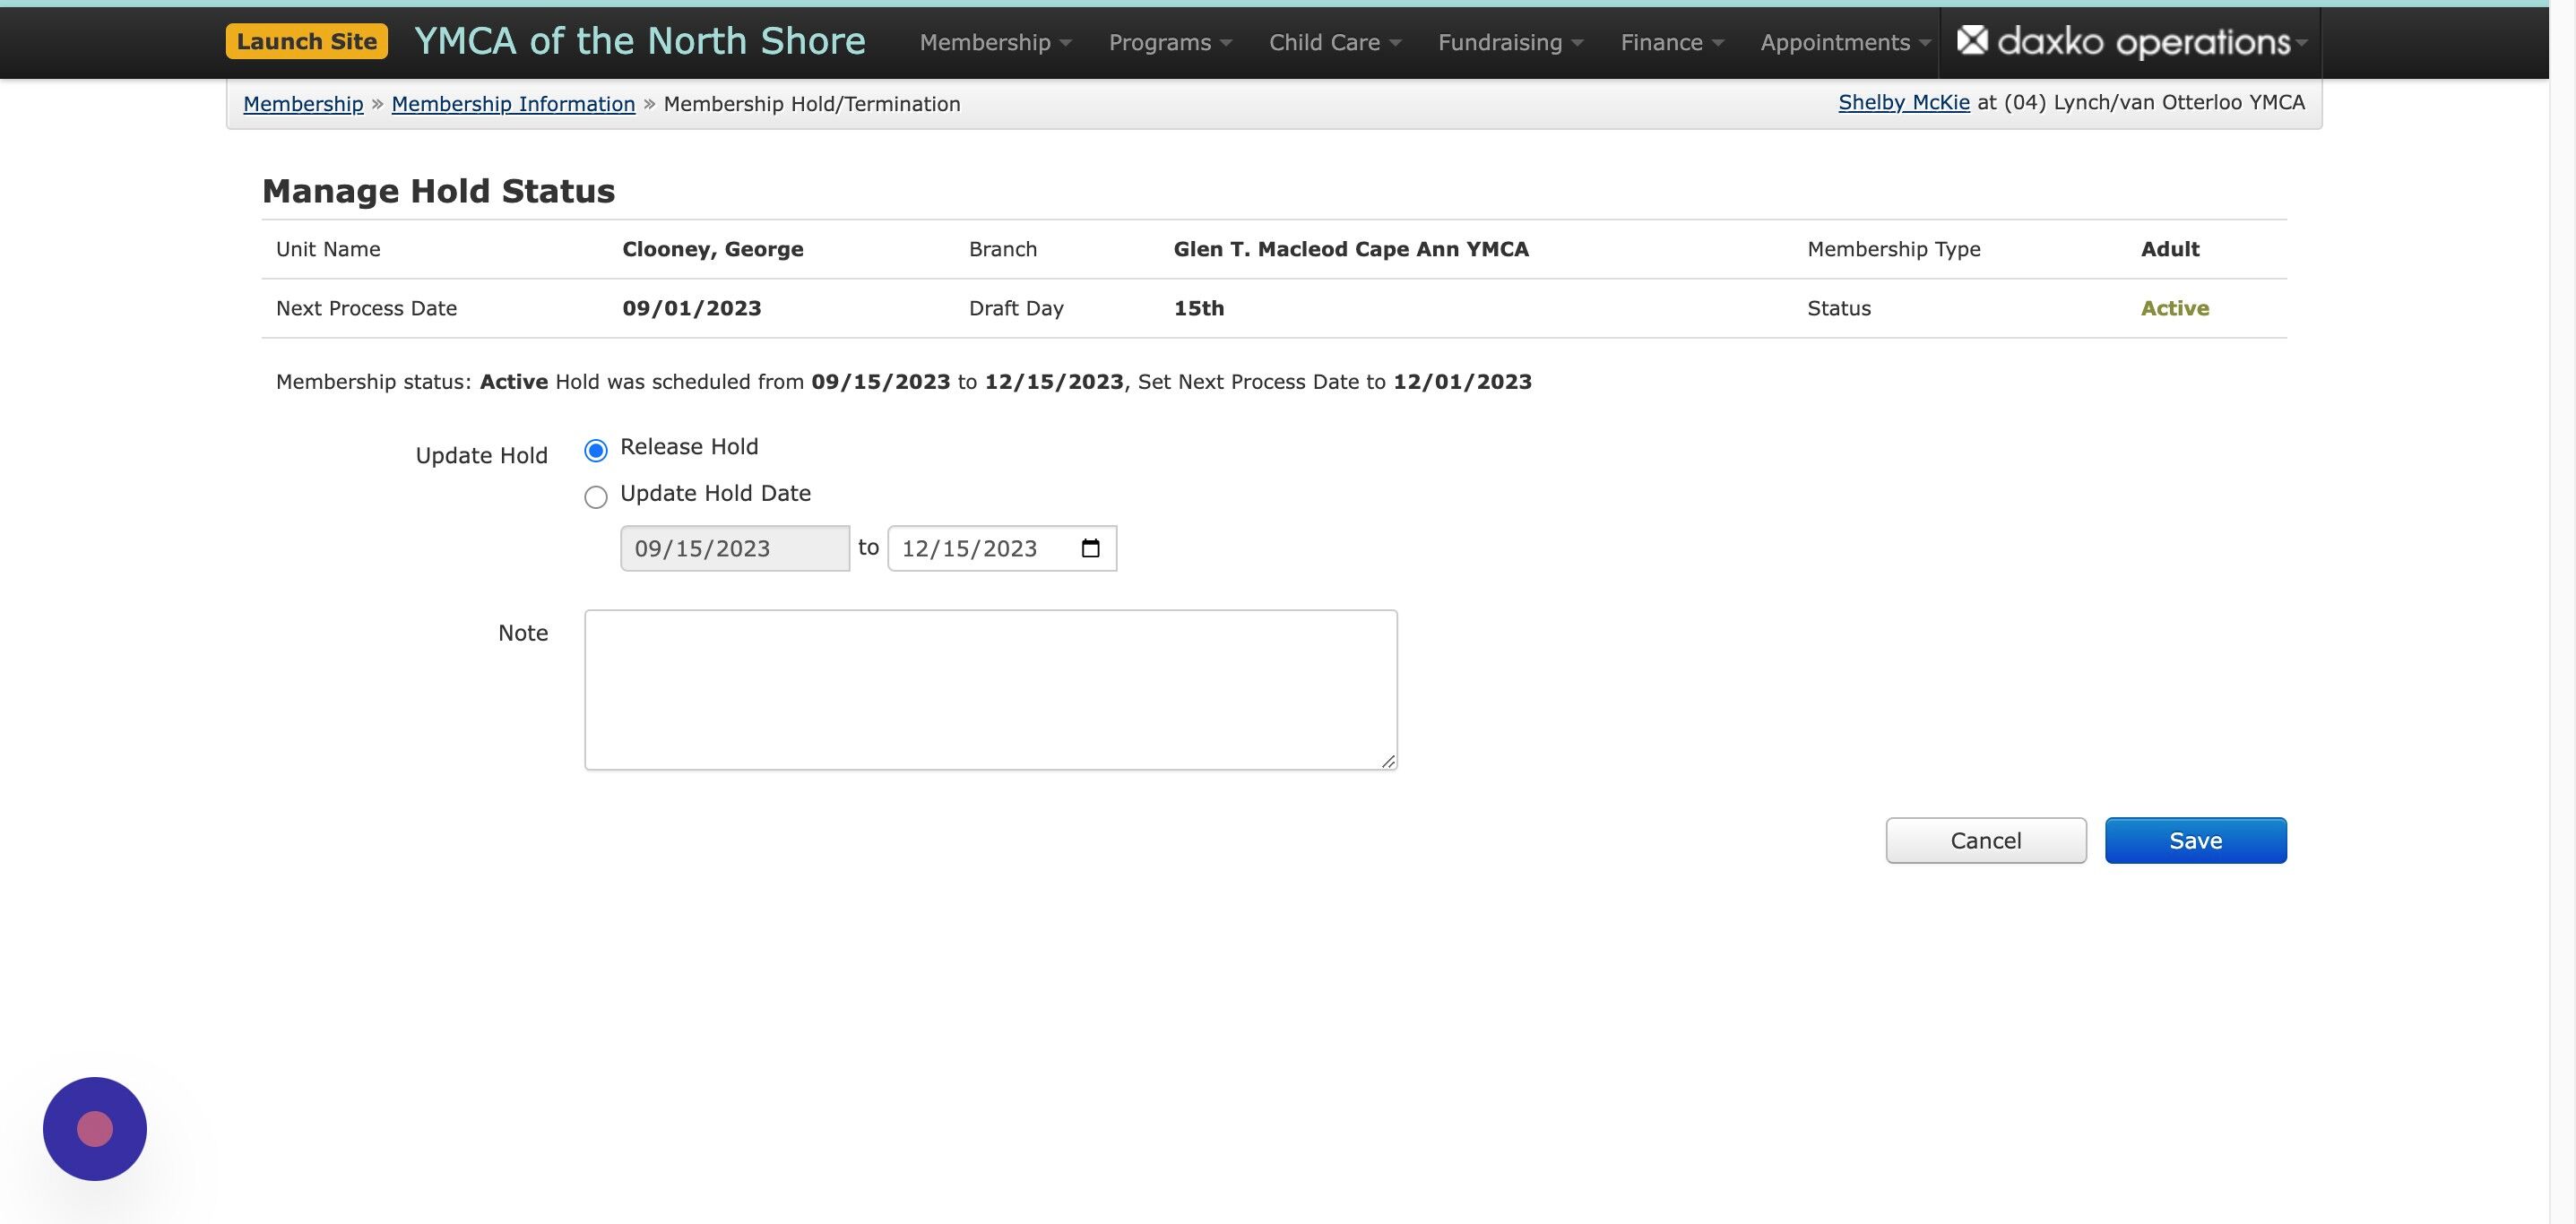Click the Cancel button

pos(1986,840)
